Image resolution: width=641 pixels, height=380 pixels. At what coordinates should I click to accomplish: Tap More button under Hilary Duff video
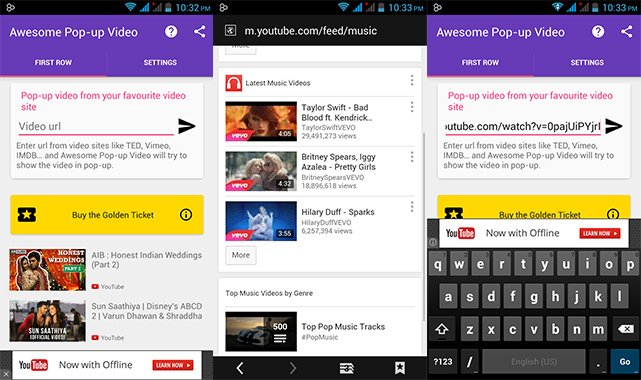(x=241, y=255)
